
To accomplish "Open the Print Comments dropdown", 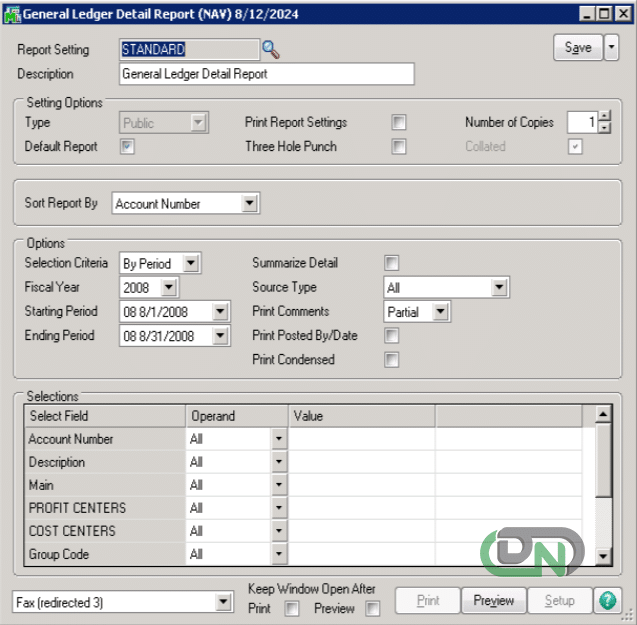I will (440, 312).
